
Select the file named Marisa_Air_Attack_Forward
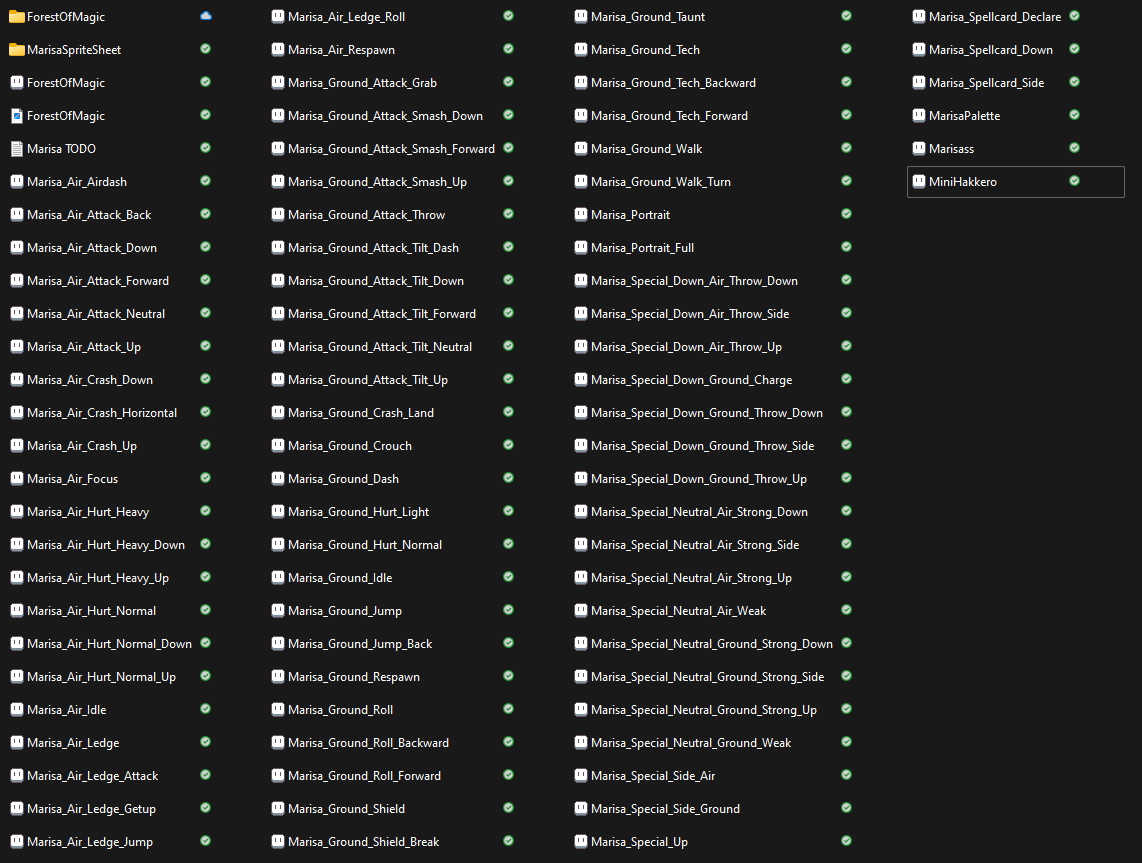click(x=98, y=281)
